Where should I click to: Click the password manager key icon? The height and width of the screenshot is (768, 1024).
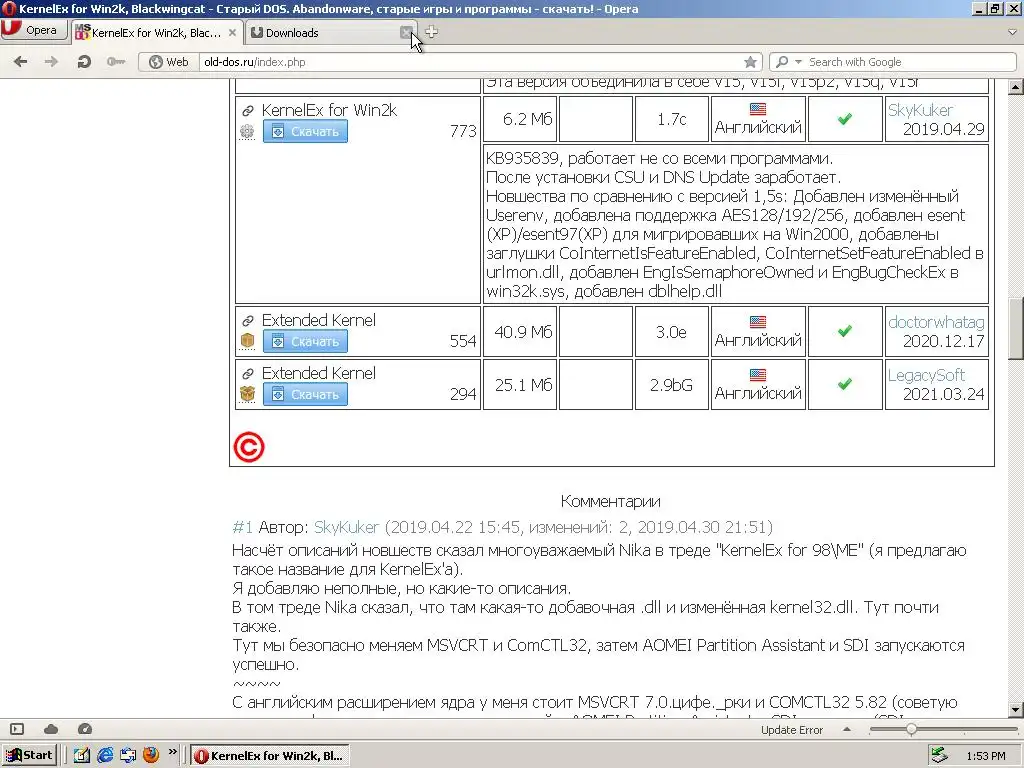(x=116, y=62)
